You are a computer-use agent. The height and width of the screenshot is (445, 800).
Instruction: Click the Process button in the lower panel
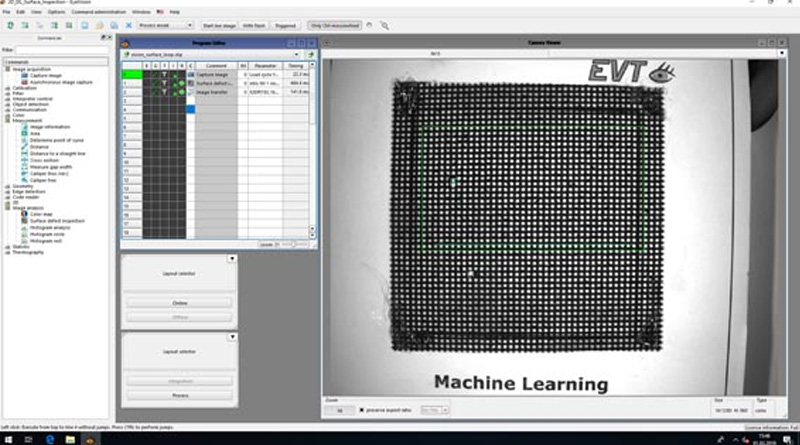[179, 395]
